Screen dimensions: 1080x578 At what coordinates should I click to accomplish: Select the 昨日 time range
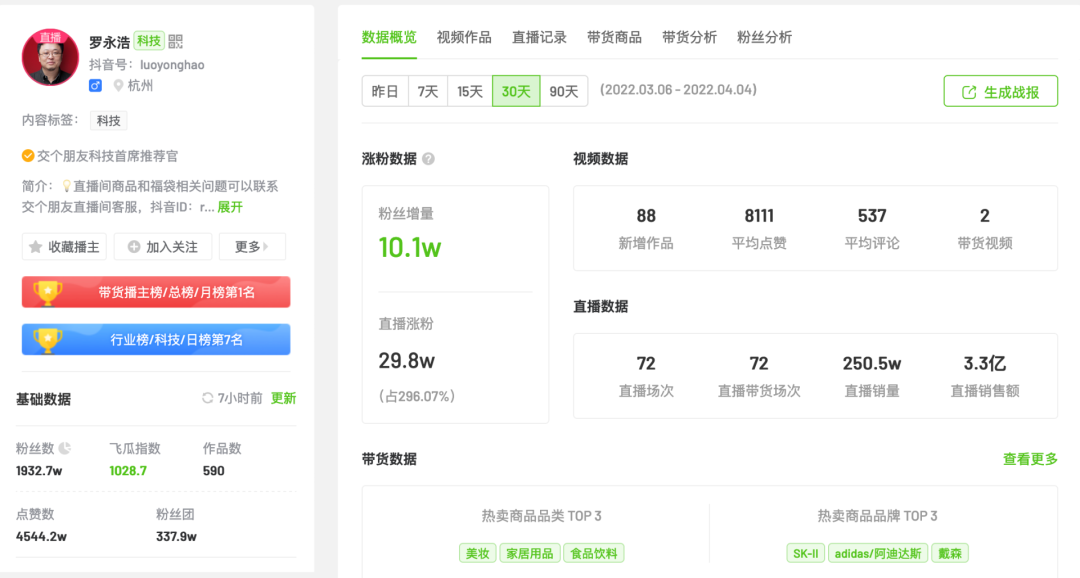(385, 91)
